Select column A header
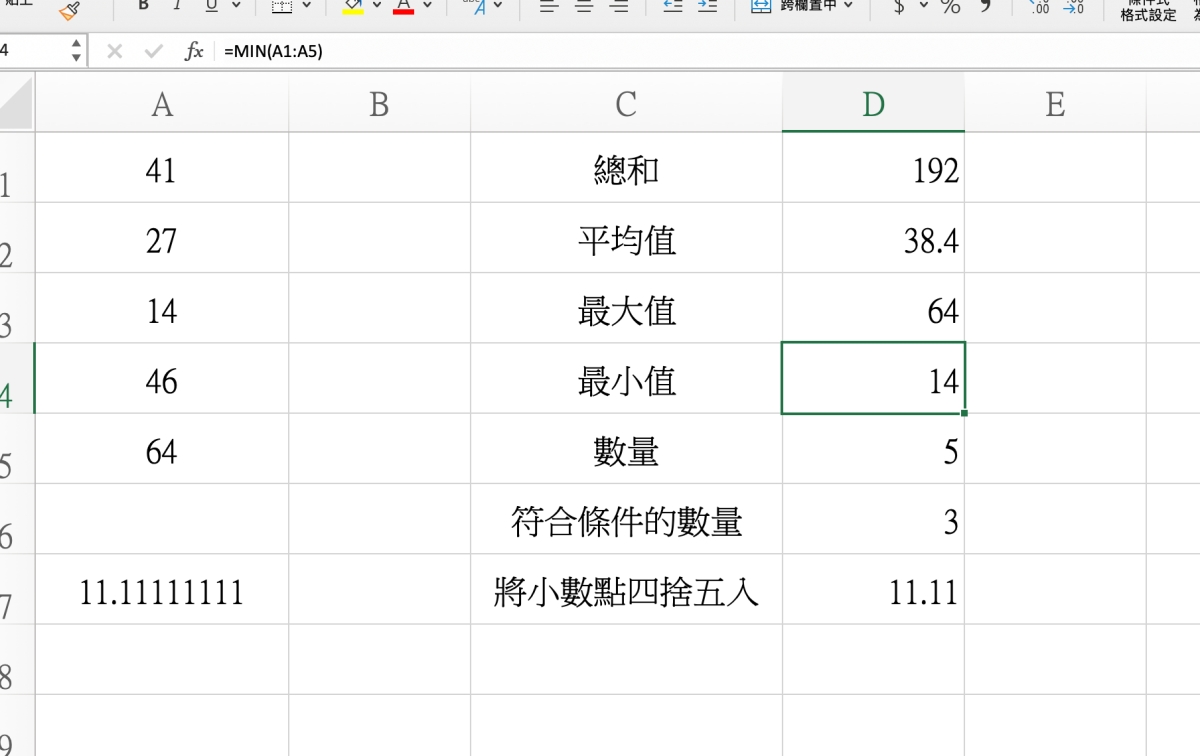1200x756 pixels. pos(162,104)
